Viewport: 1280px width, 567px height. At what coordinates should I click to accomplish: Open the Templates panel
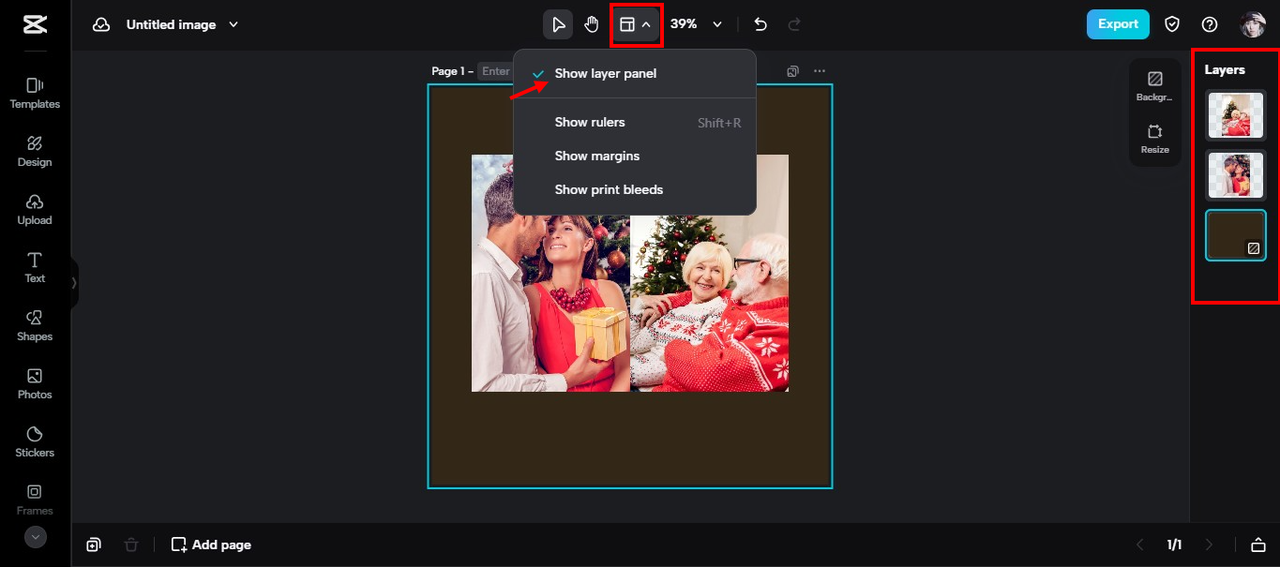coord(35,93)
